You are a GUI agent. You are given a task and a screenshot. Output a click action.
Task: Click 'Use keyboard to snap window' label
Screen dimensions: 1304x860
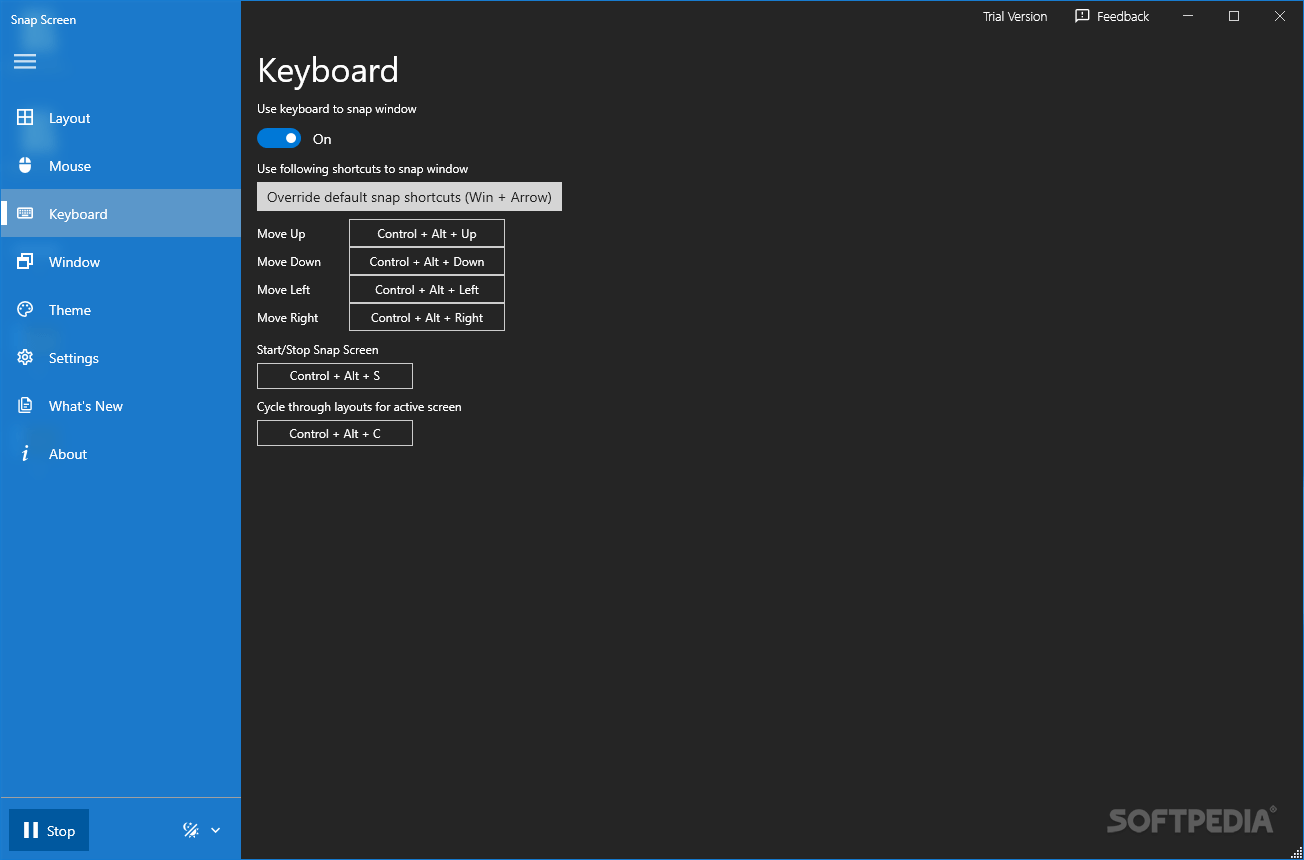coord(337,108)
